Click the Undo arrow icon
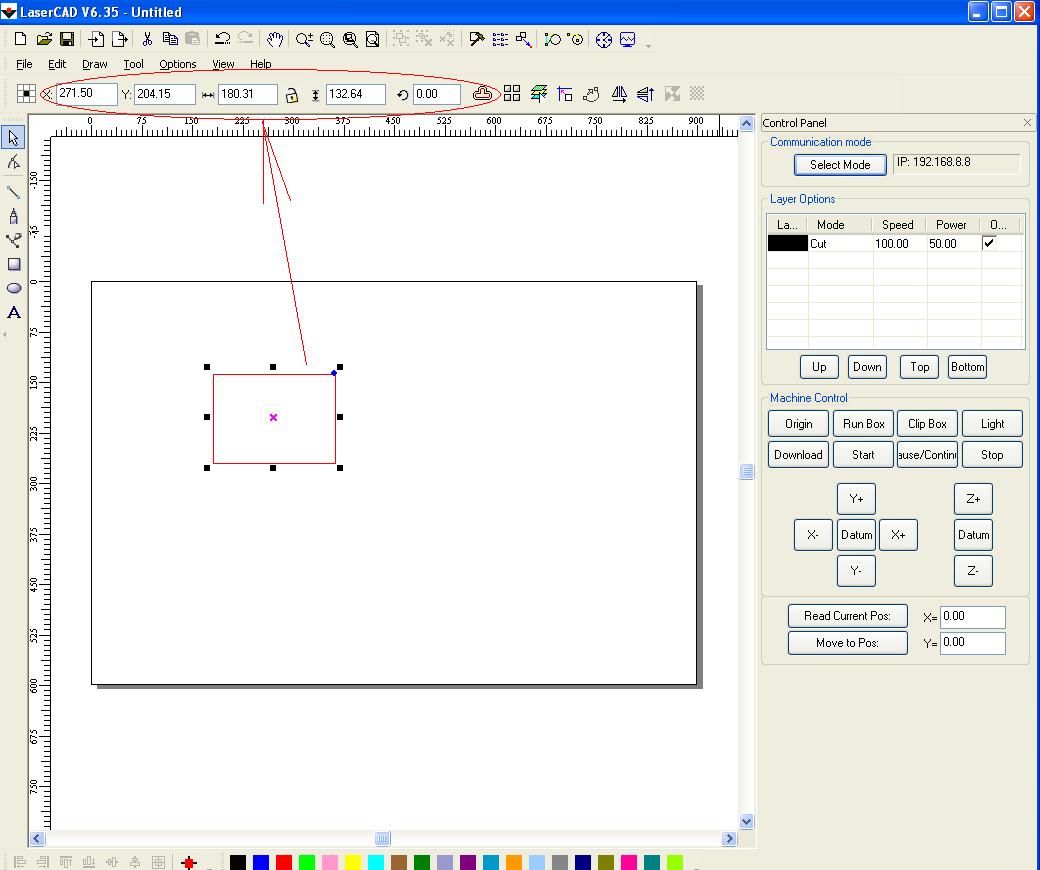 coord(222,40)
